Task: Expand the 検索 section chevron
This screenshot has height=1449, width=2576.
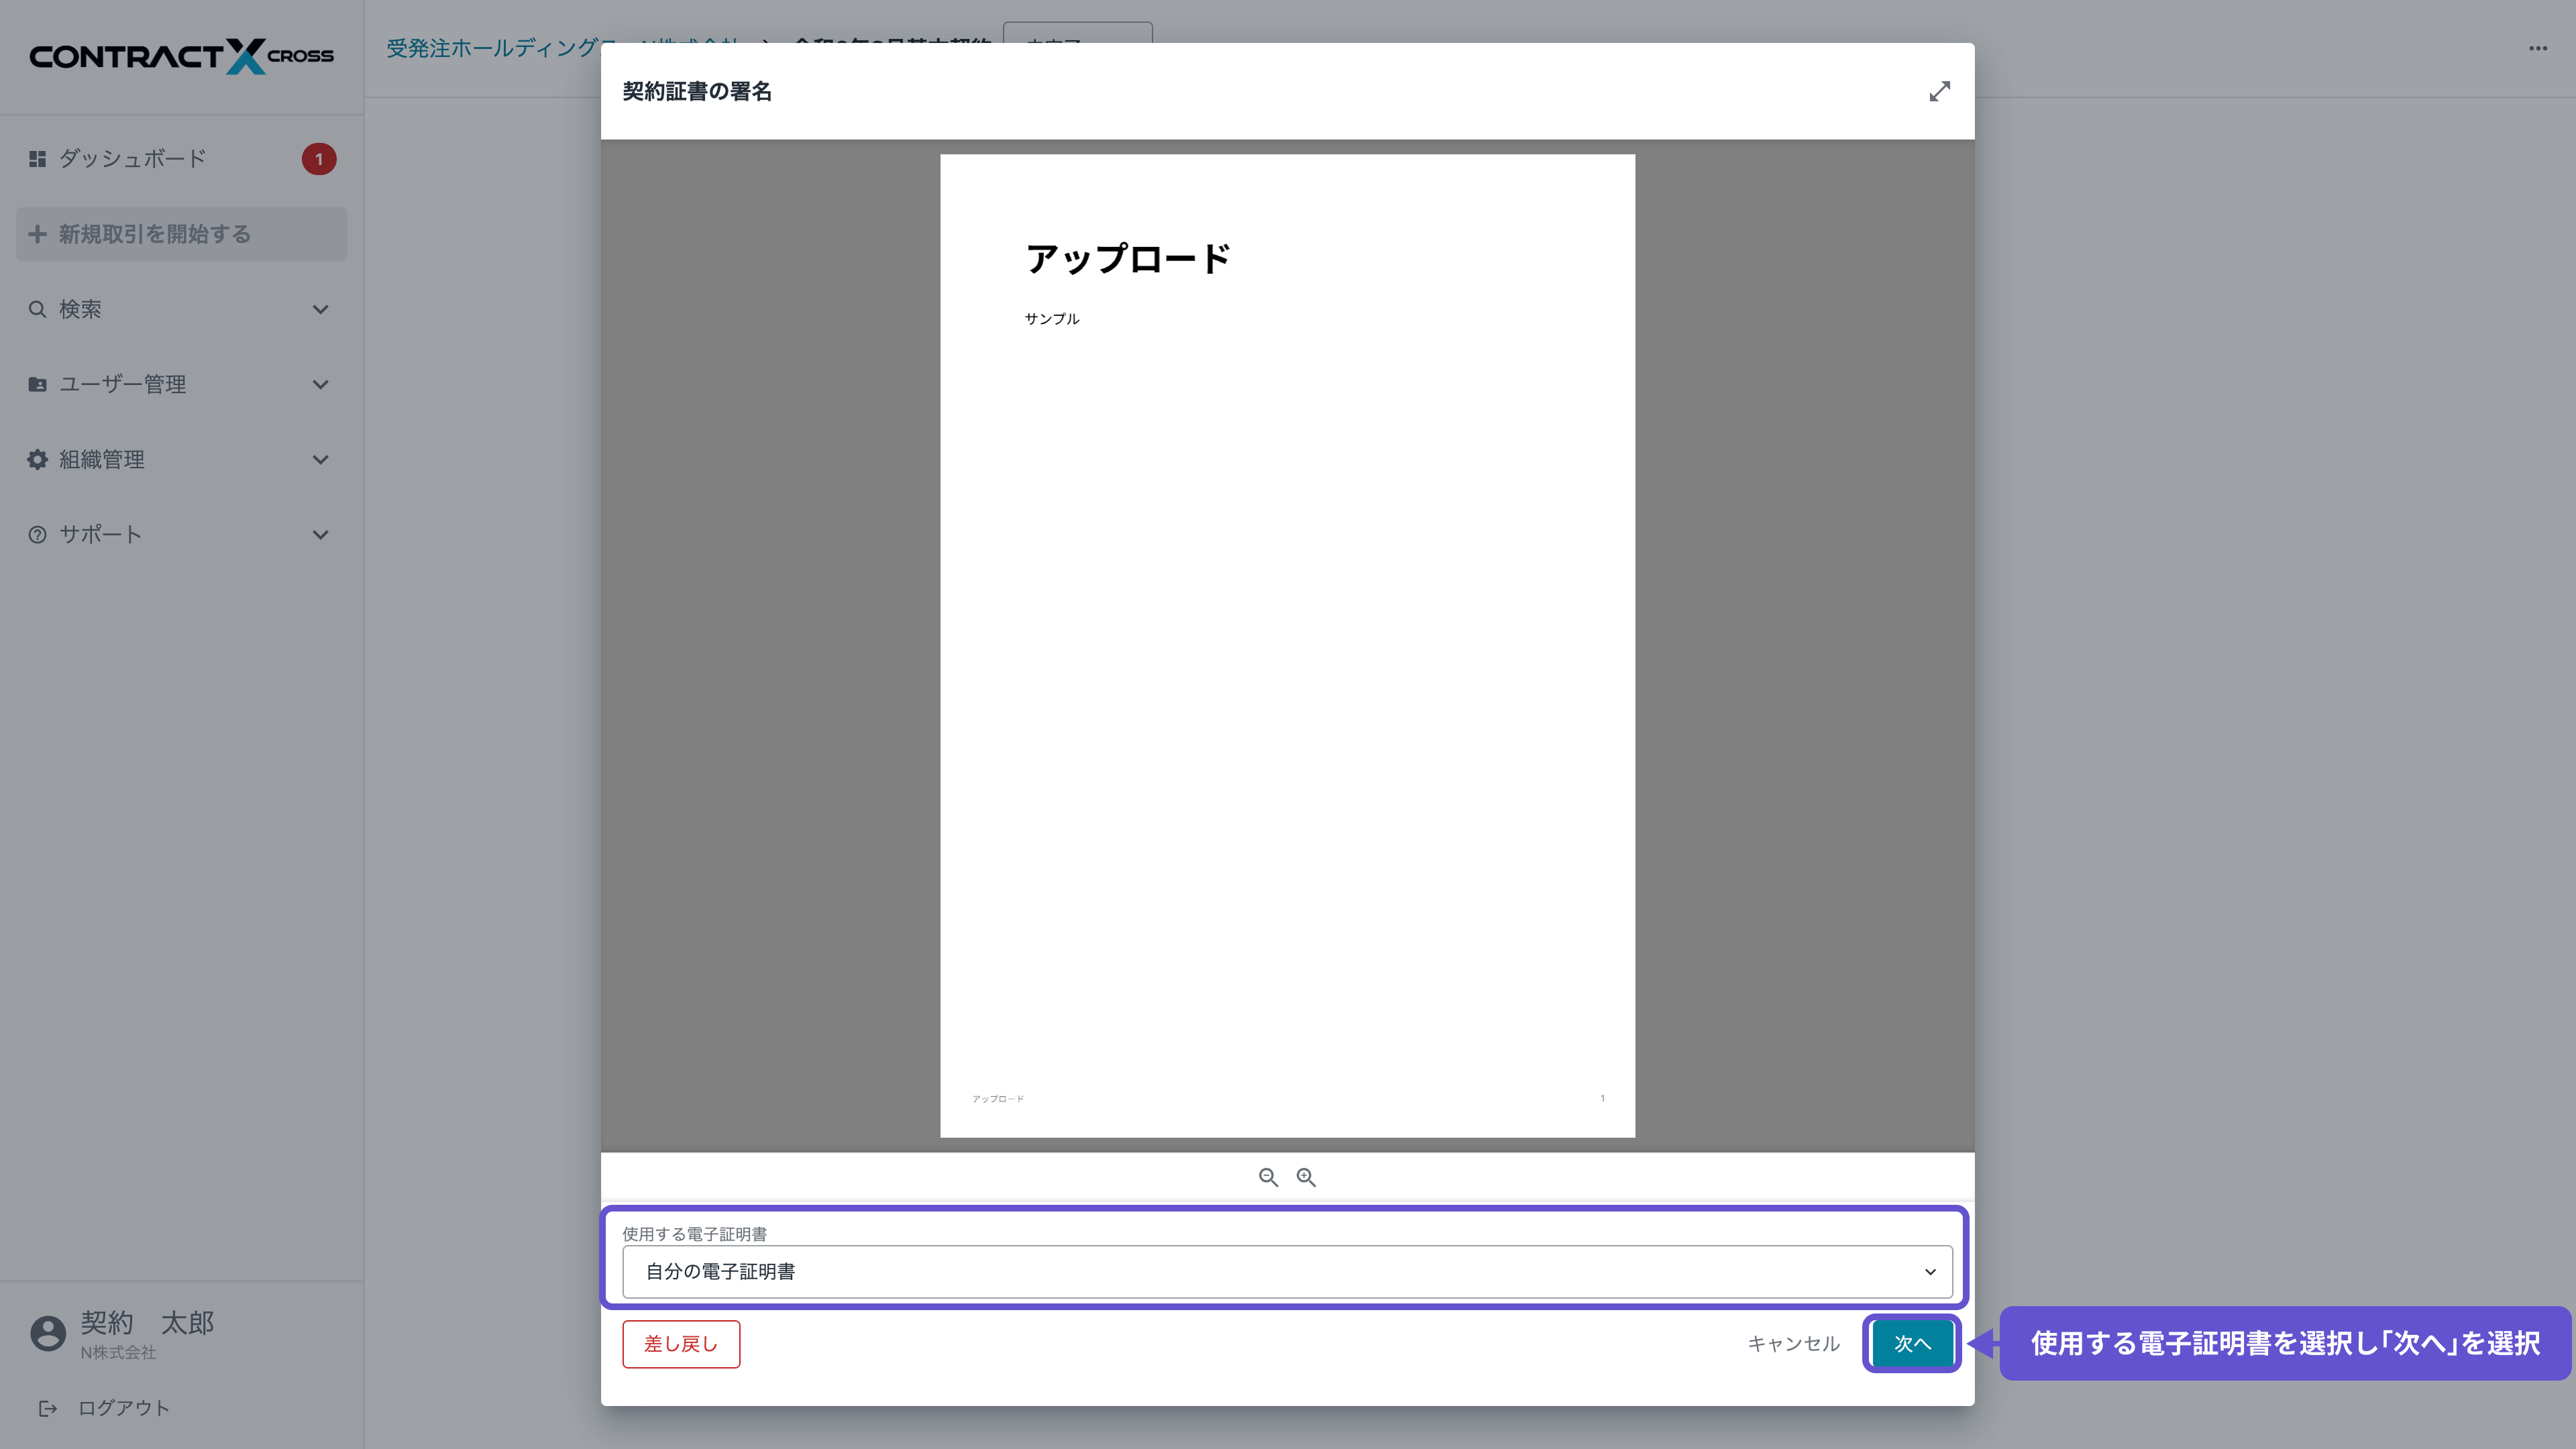Action: coord(320,309)
